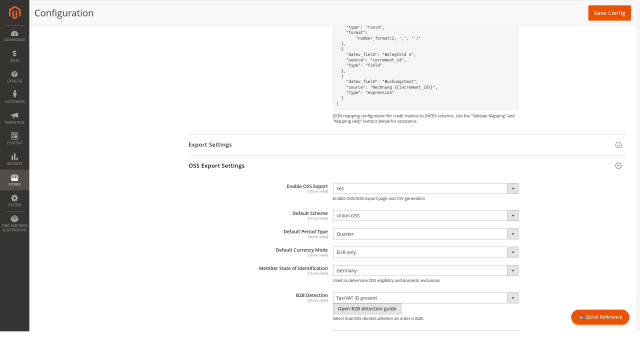The width and height of the screenshot is (640, 360).
Task: Open the Default Scheme dropdown
Action: (426, 216)
